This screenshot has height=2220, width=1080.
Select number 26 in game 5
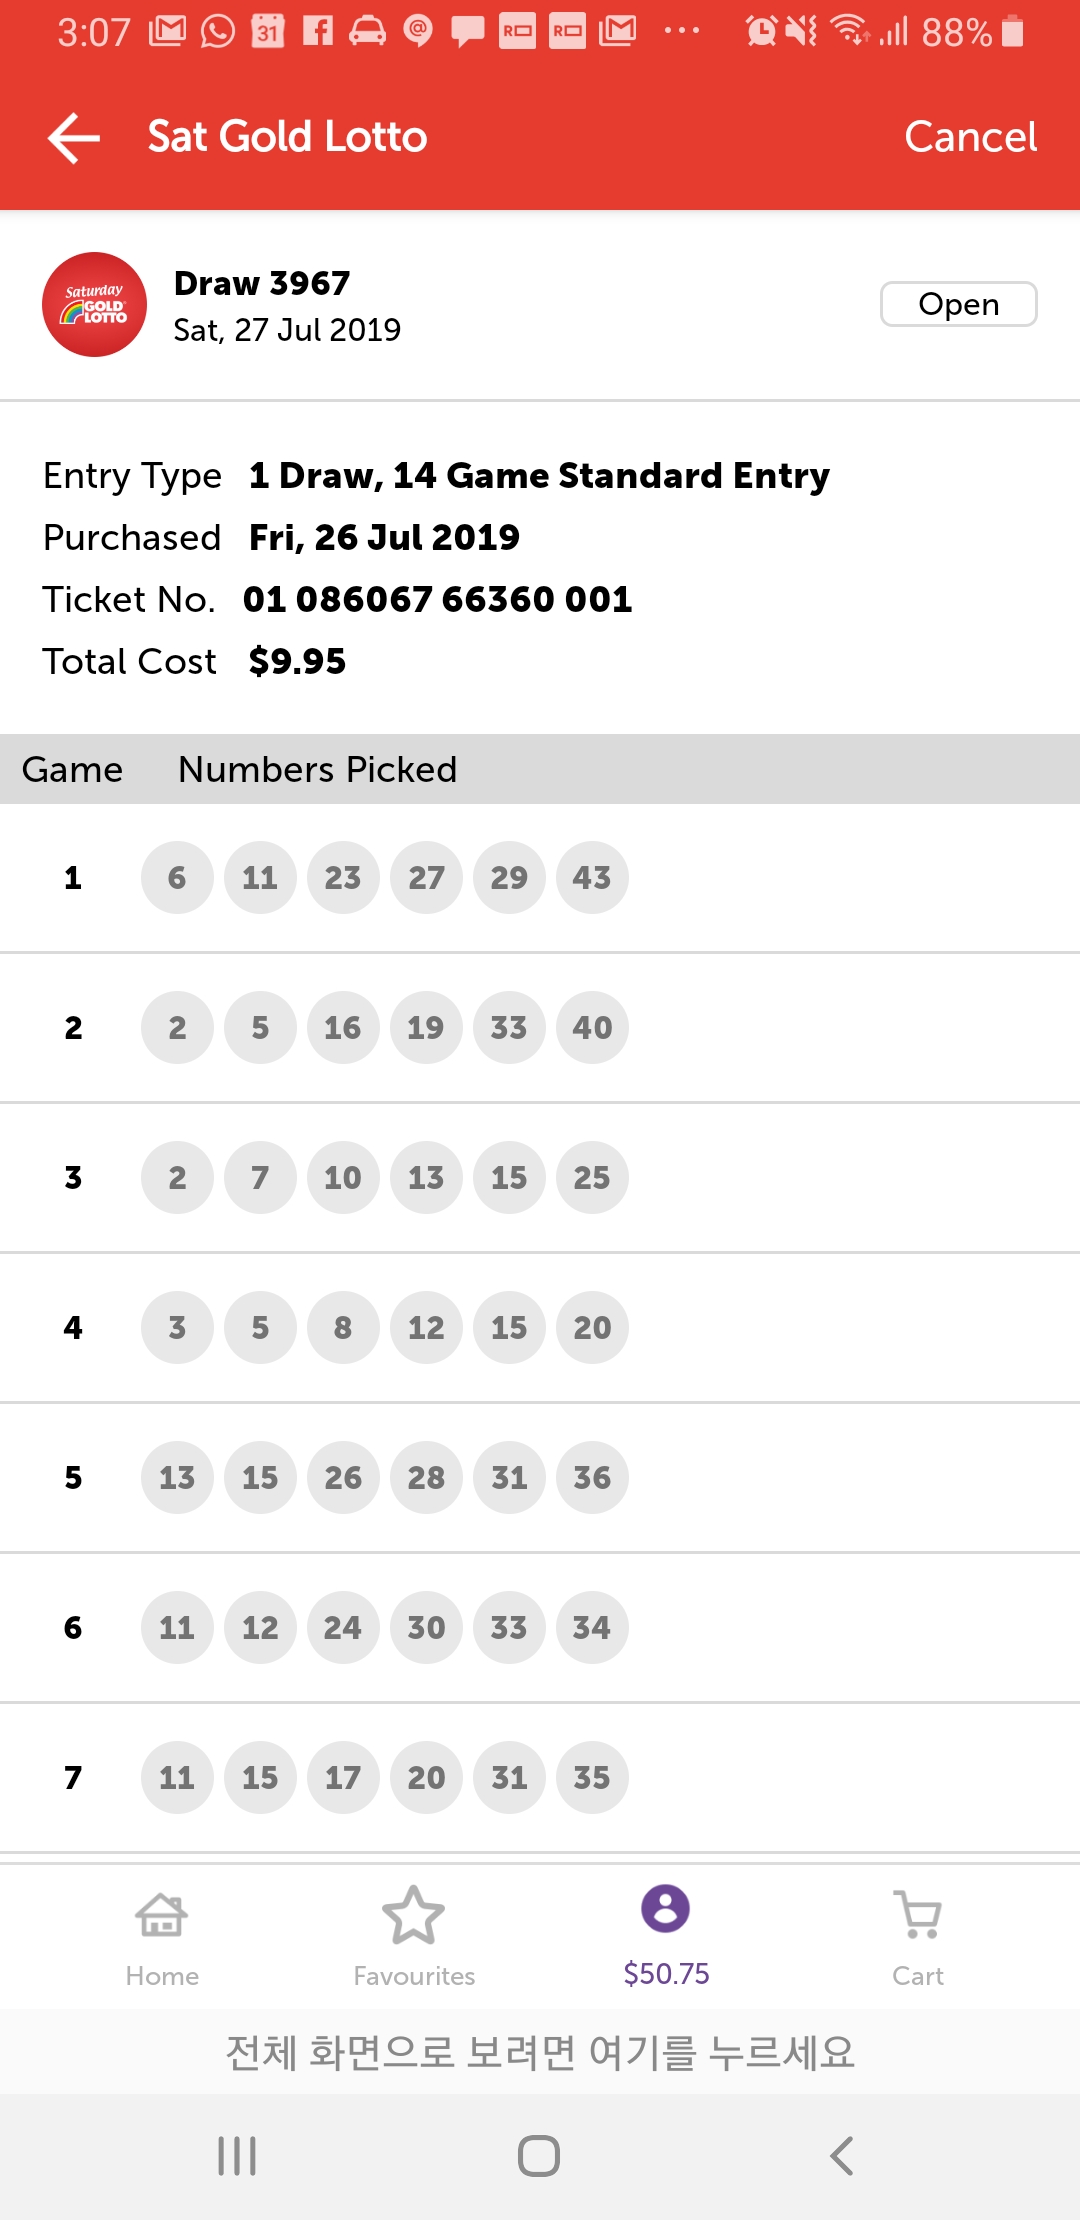coord(343,1478)
